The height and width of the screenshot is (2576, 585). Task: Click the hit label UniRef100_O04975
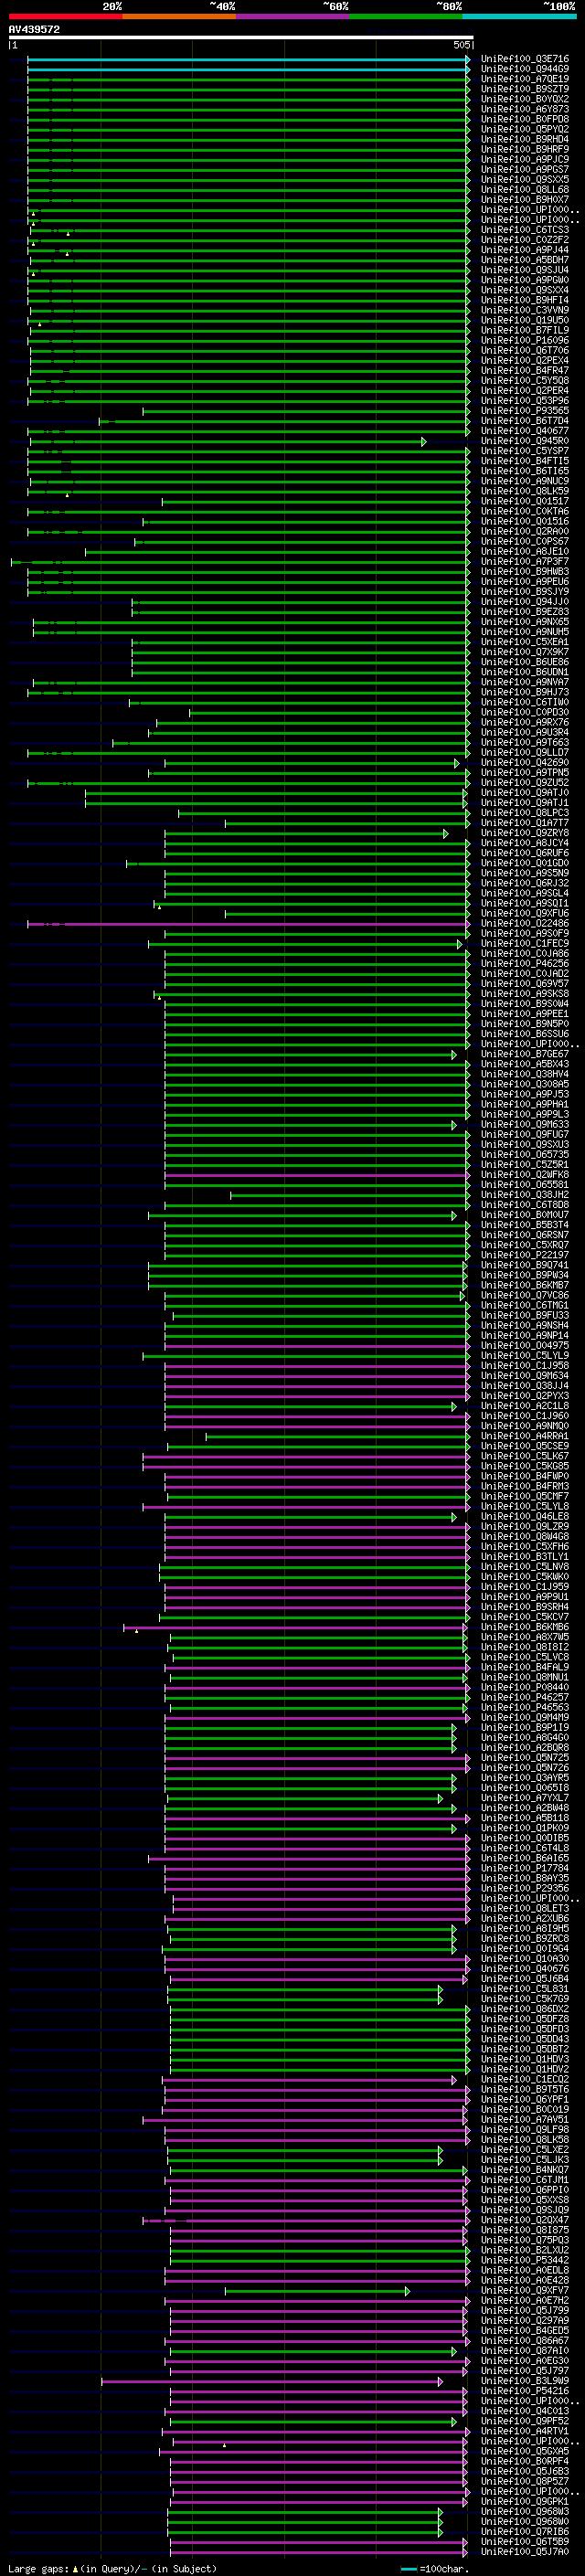(525, 1345)
